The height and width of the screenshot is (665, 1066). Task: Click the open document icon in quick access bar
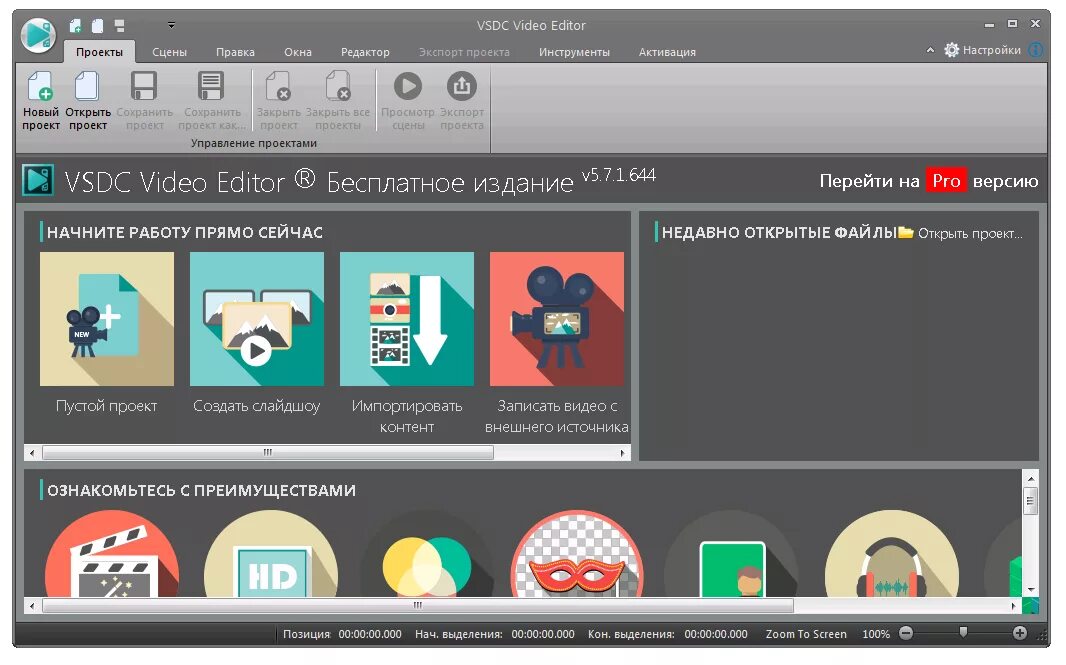(x=98, y=26)
